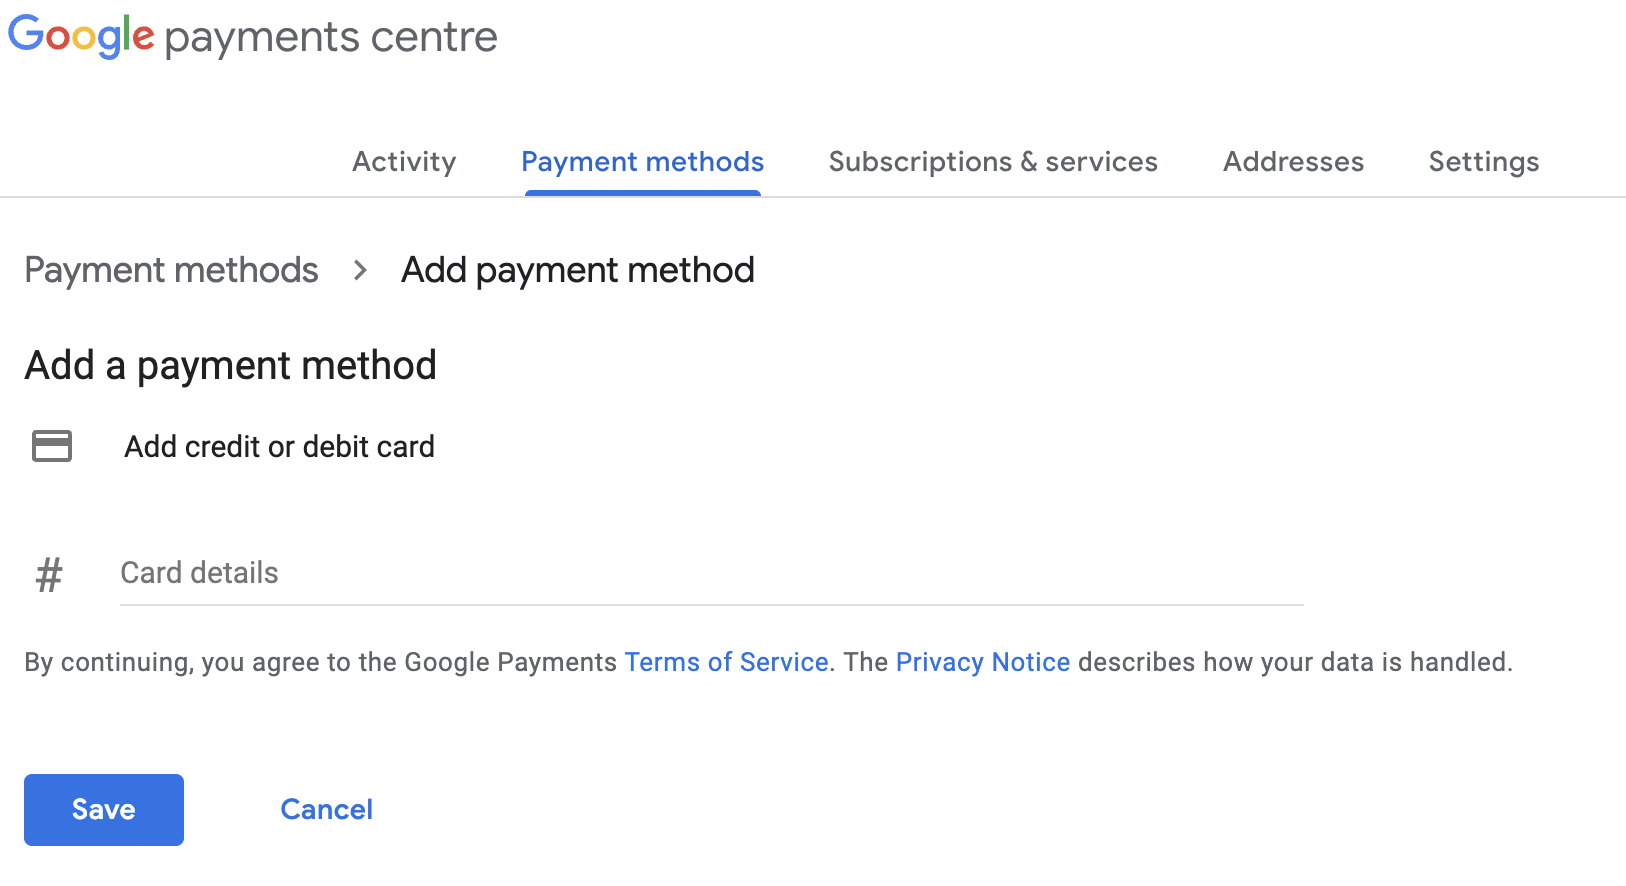Click the Payment methods breadcrumb link
Screen dimensions: 1626x886
[171, 270]
